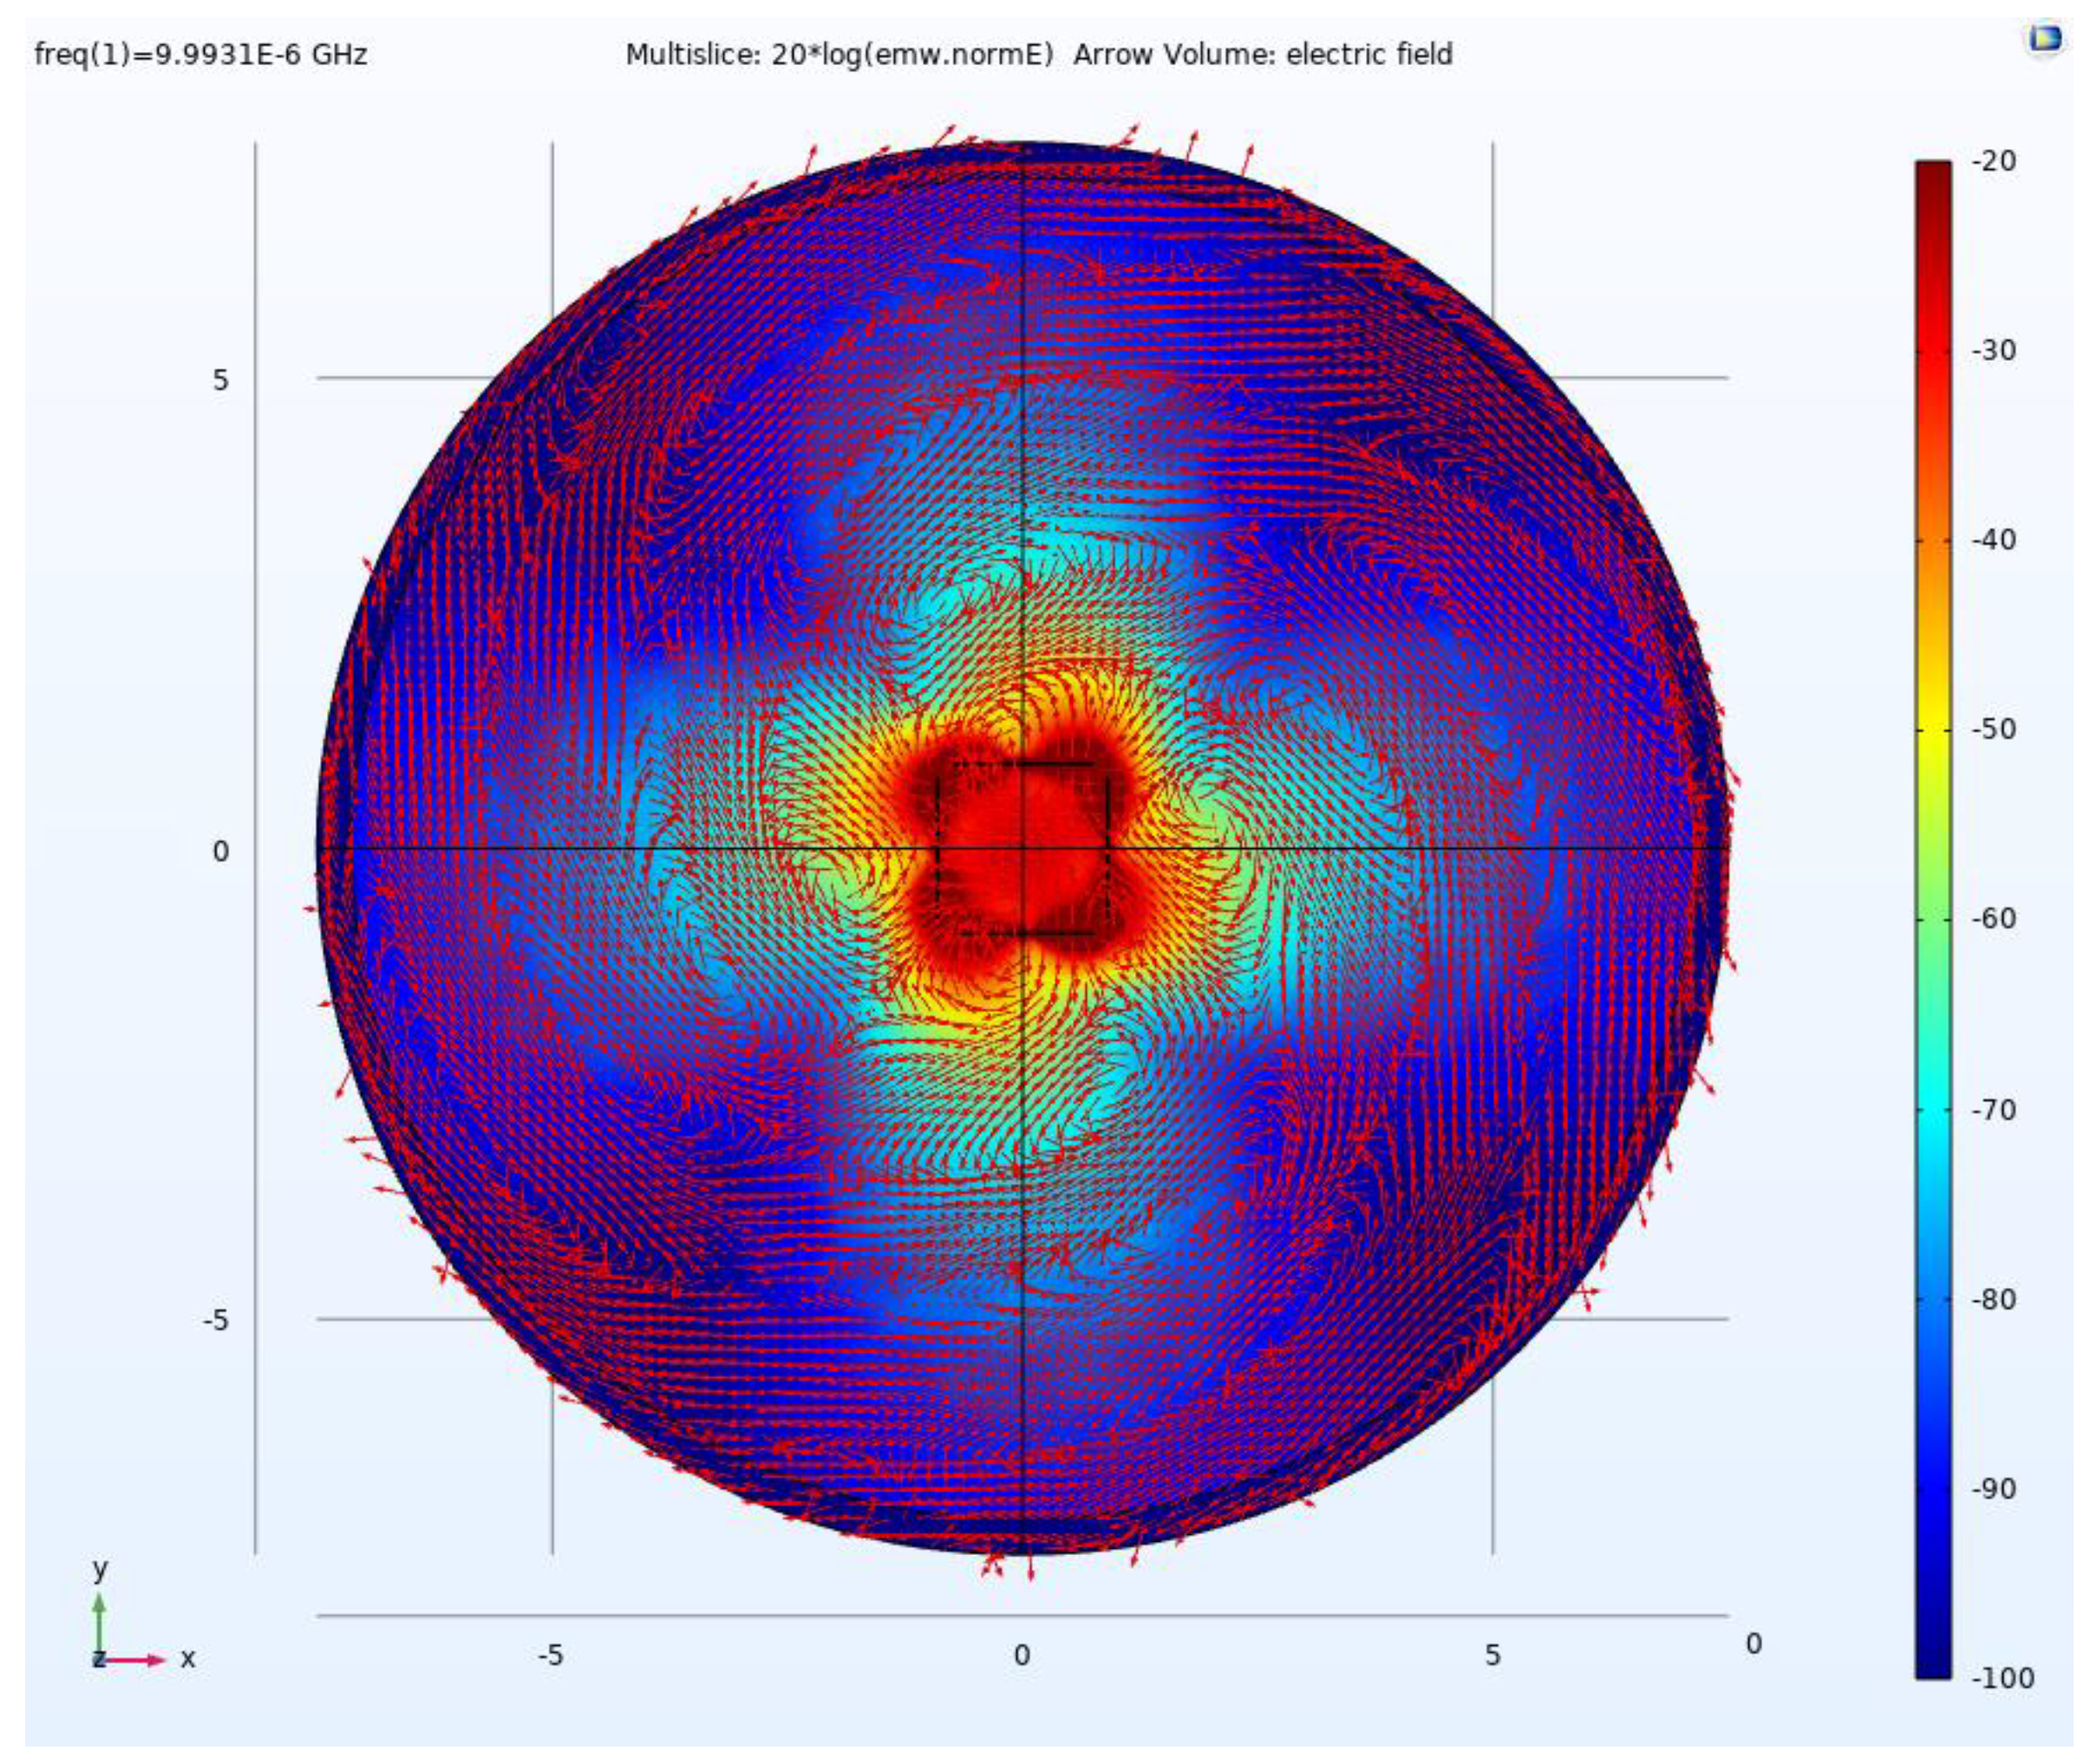Click the y-axis tick label -5 on left
This screenshot has height=1764, width=2097.
click(x=215, y=1320)
